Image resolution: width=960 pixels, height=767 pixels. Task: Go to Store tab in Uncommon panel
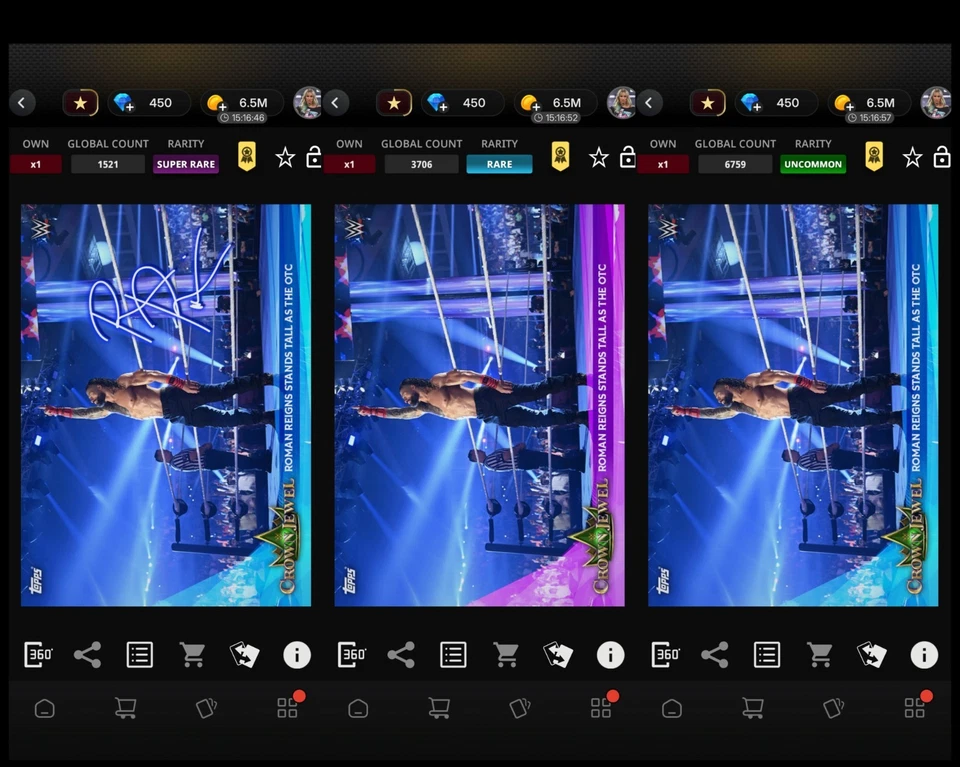[x=752, y=708]
